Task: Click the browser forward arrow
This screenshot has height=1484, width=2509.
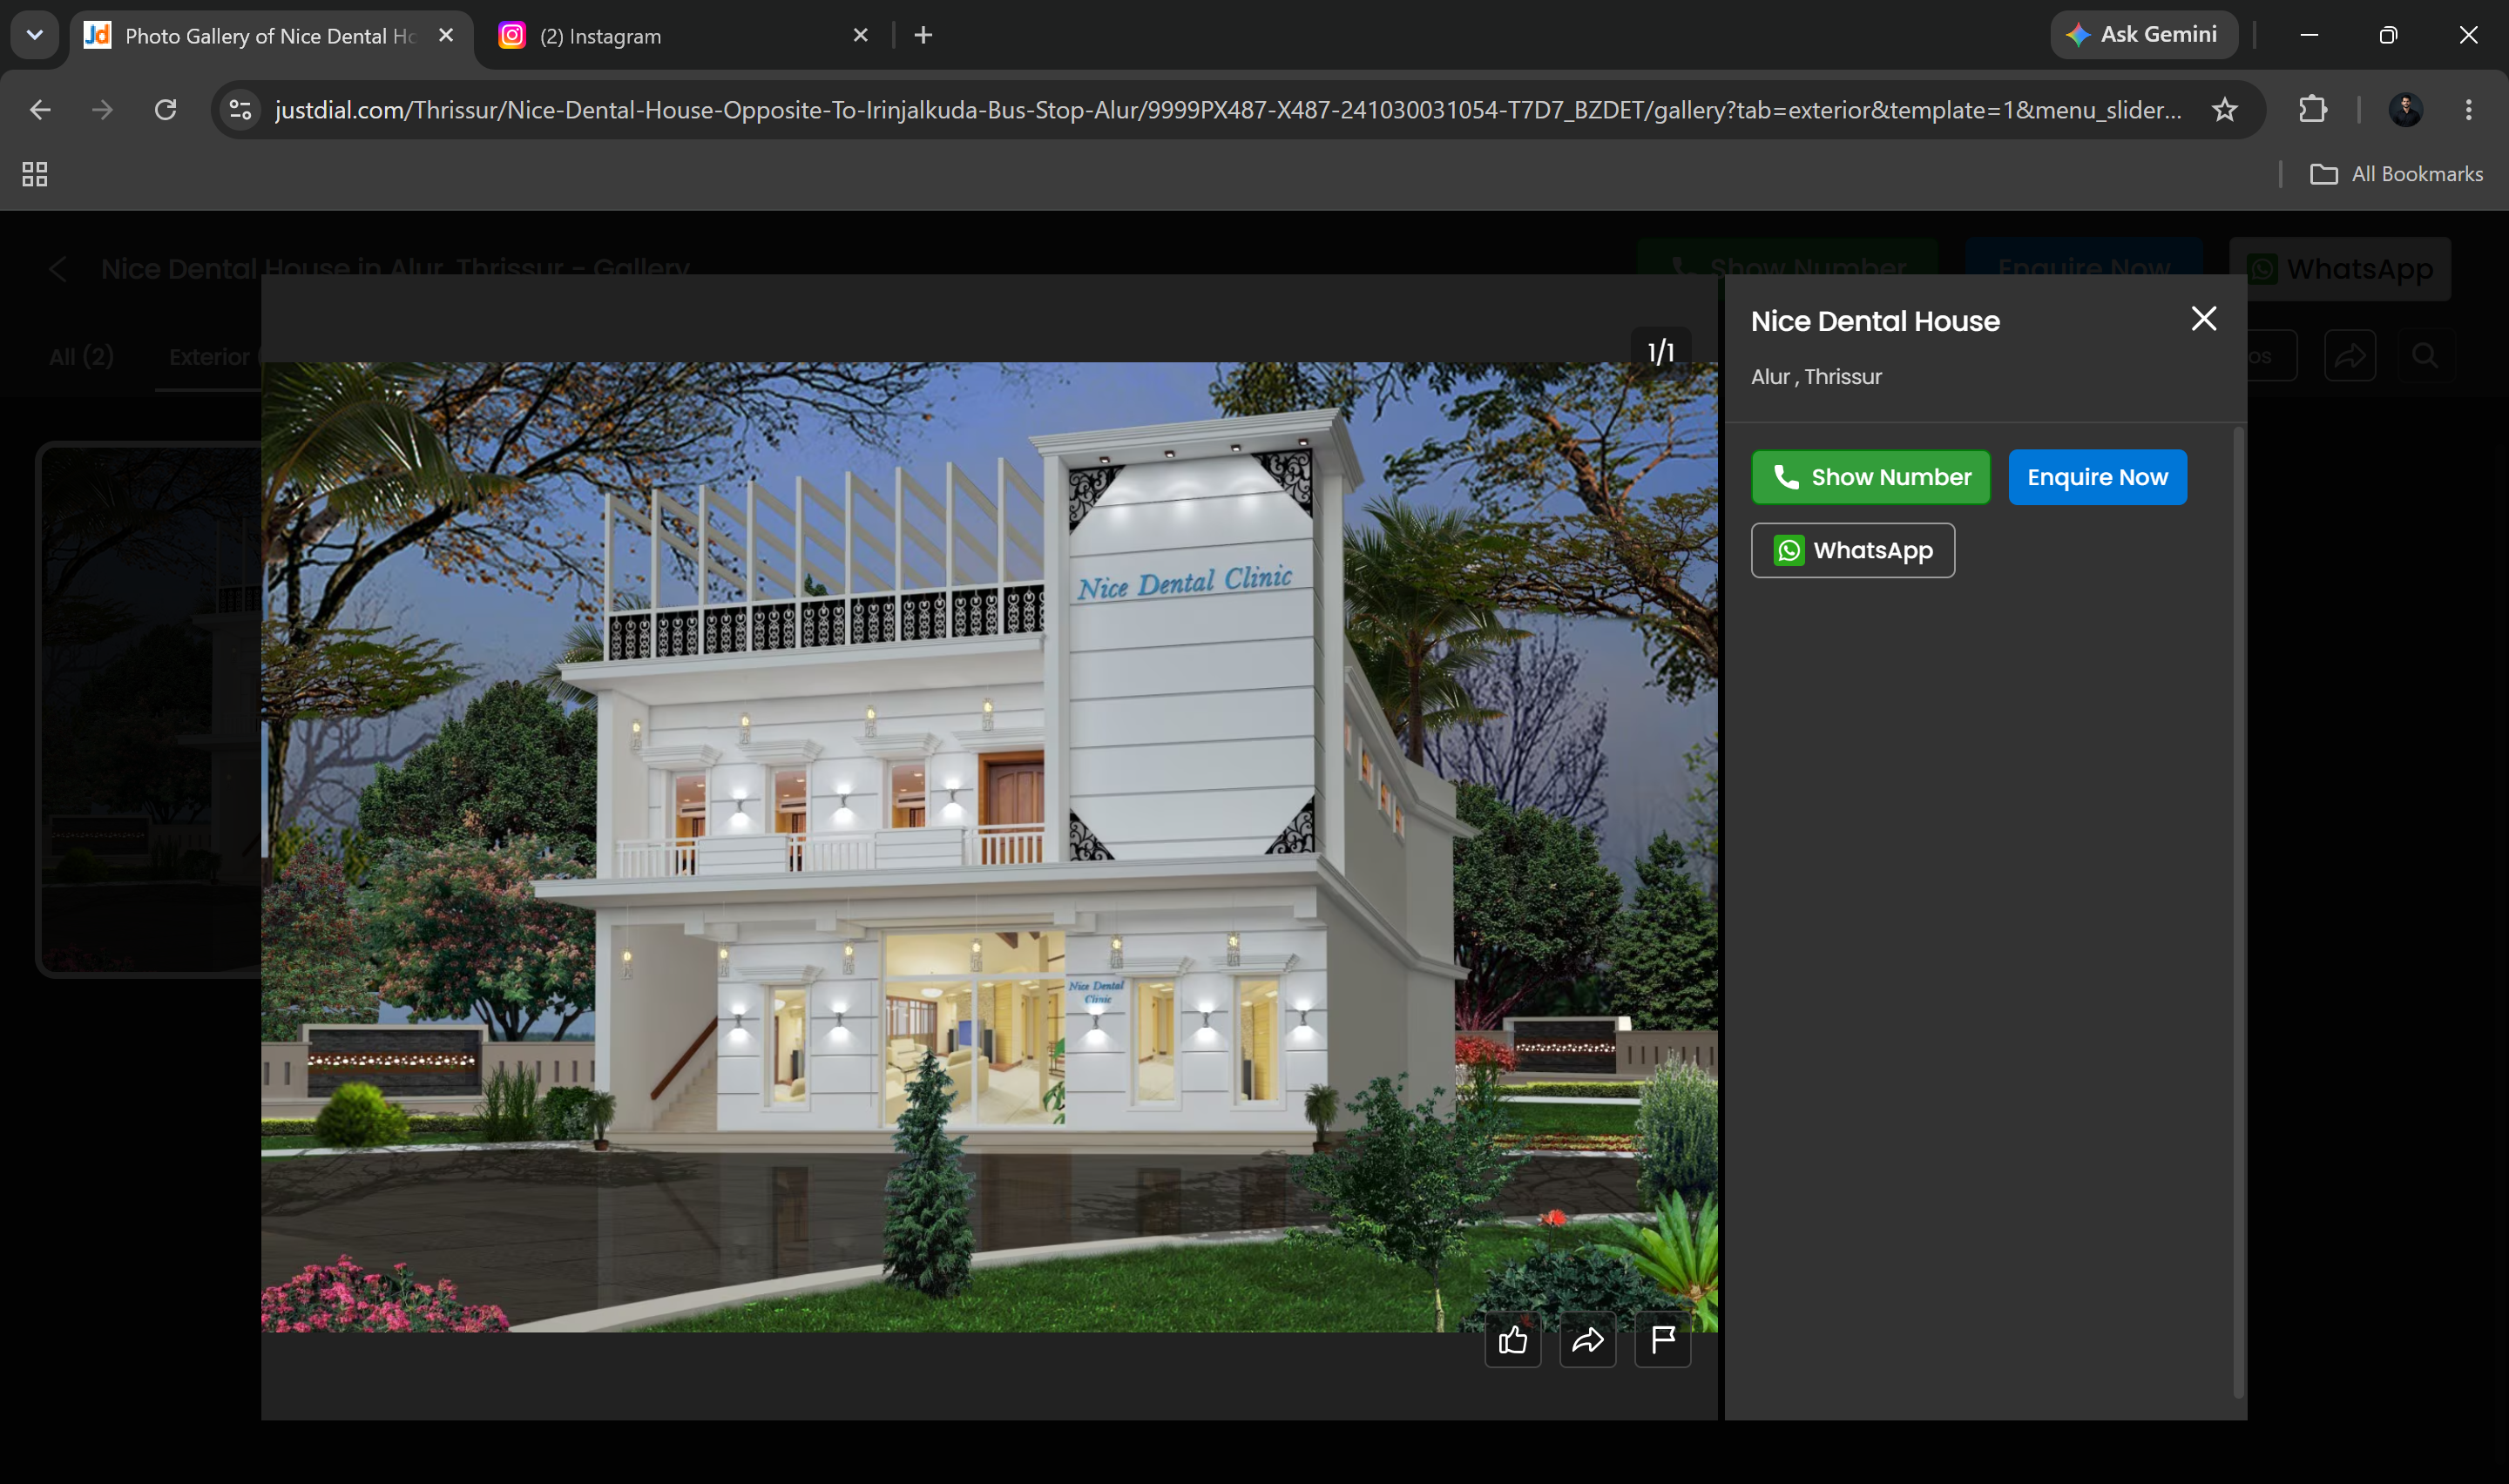Action: (x=102, y=110)
